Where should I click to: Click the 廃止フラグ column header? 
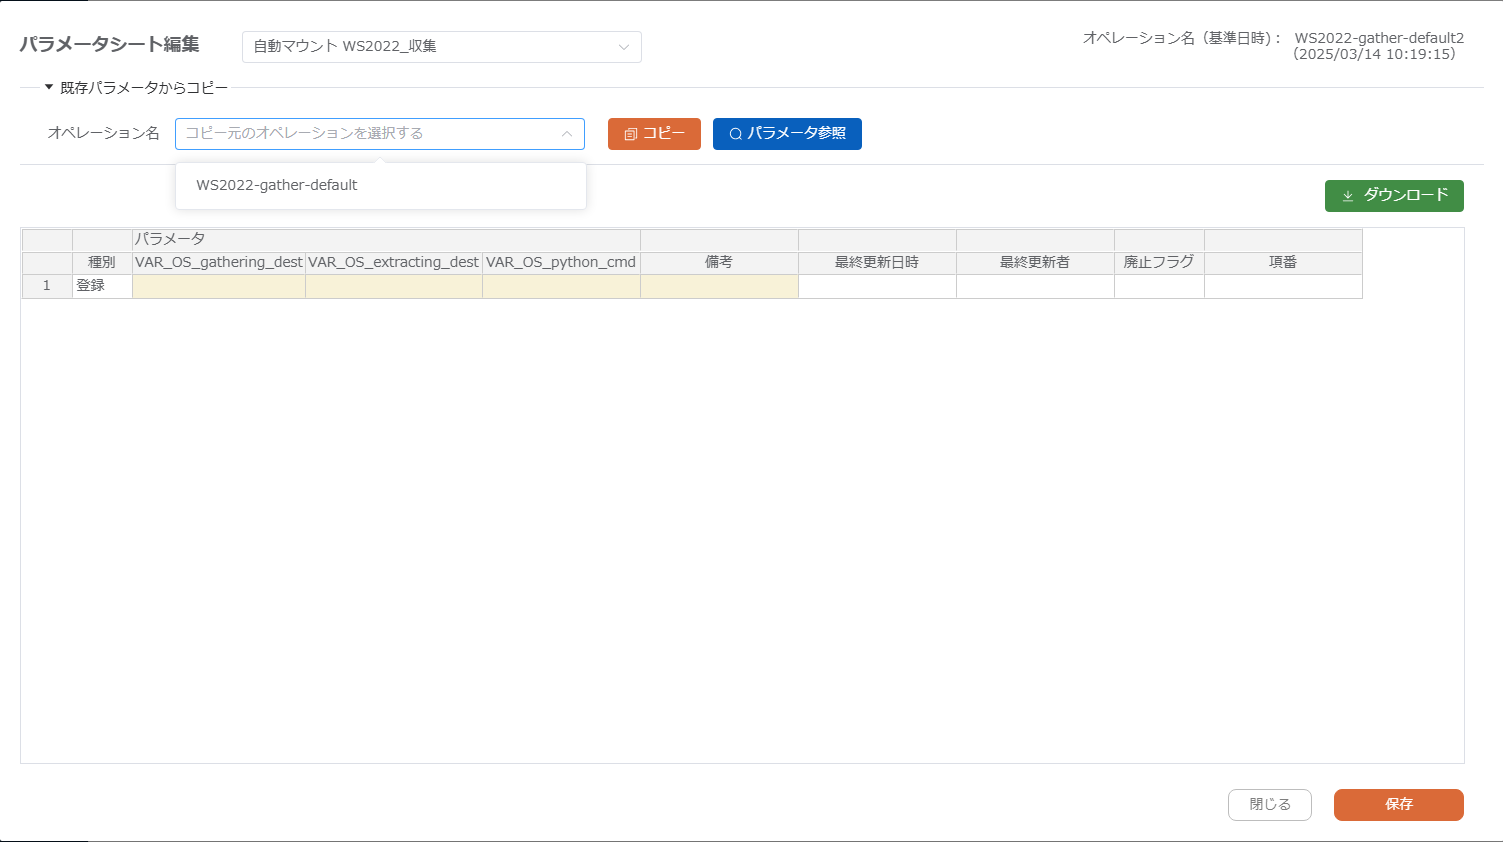pos(1159,262)
